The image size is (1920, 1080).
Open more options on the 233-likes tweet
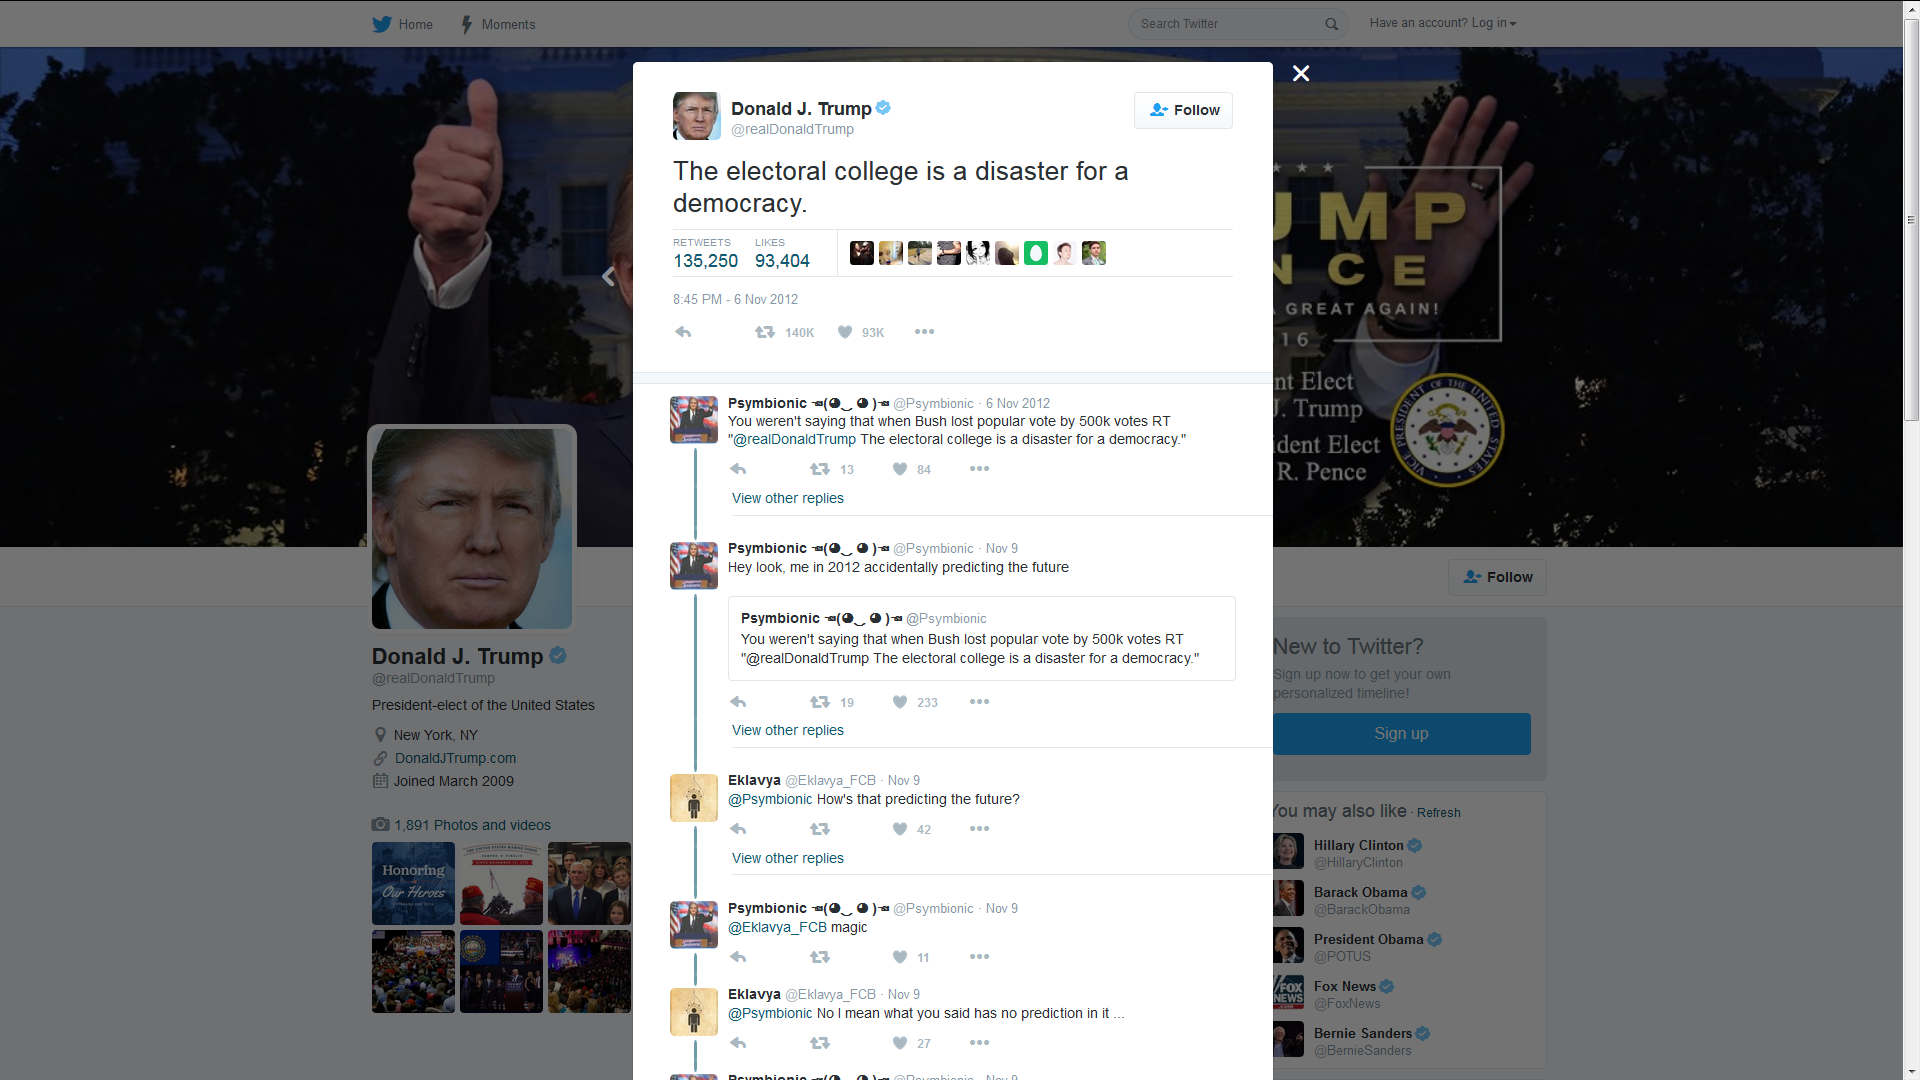coord(979,702)
